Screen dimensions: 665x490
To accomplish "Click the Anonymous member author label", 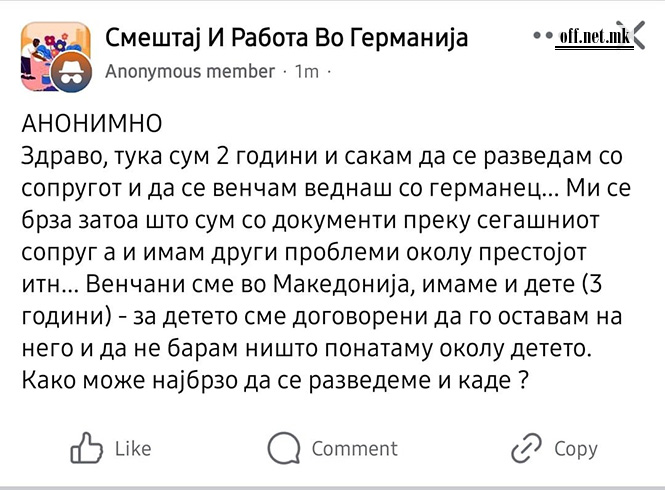I will click(190, 71).
